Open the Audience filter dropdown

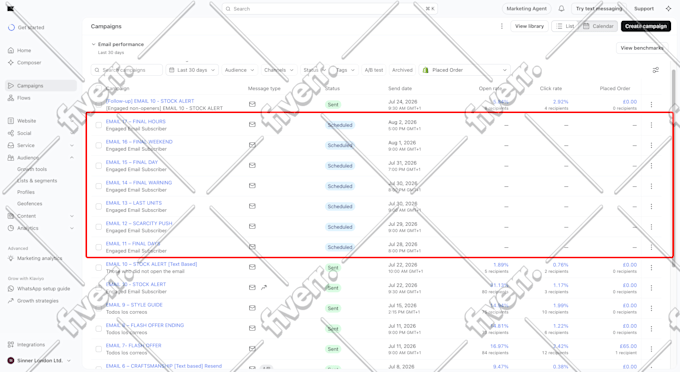click(239, 70)
